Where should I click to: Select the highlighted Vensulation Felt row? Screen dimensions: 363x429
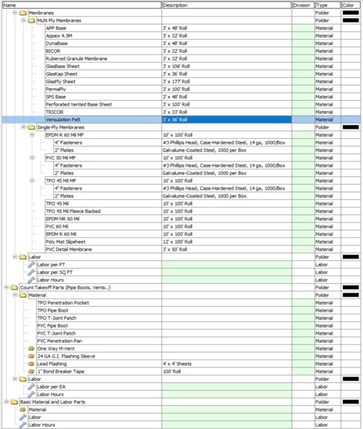click(181, 120)
